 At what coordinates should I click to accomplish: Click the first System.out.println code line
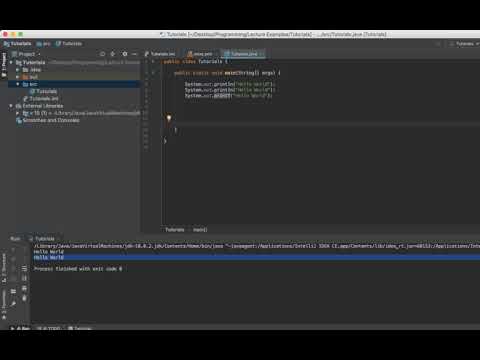230,84
